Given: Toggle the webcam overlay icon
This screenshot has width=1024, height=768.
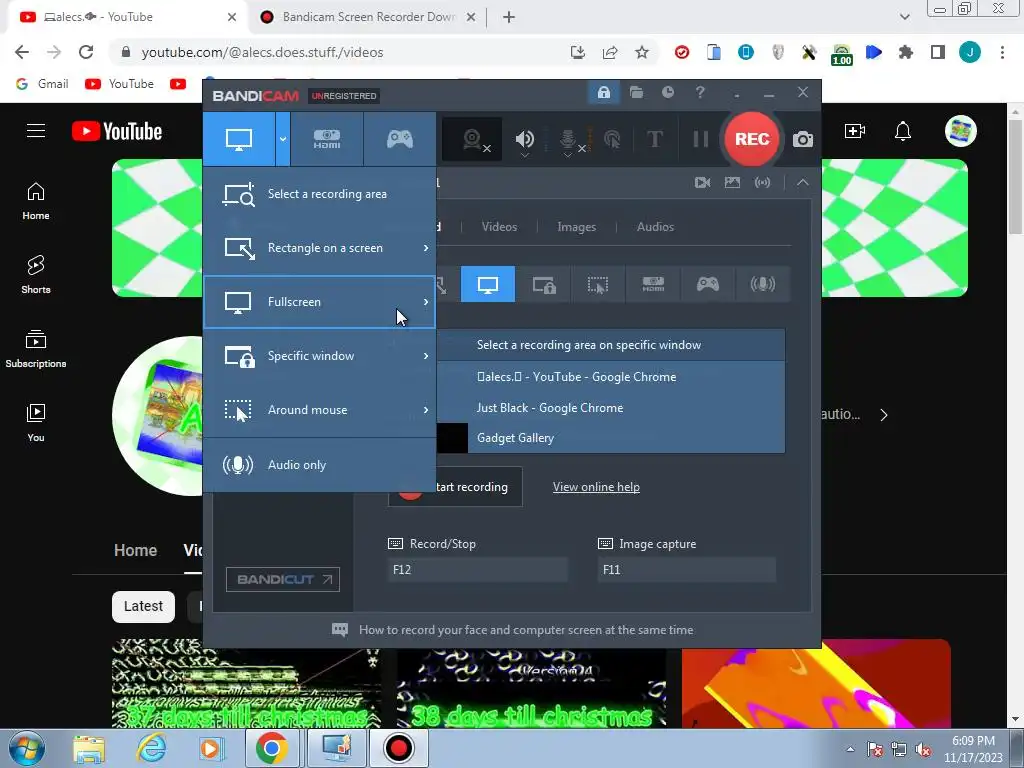Looking at the screenshot, I should pyautogui.click(x=473, y=139).
